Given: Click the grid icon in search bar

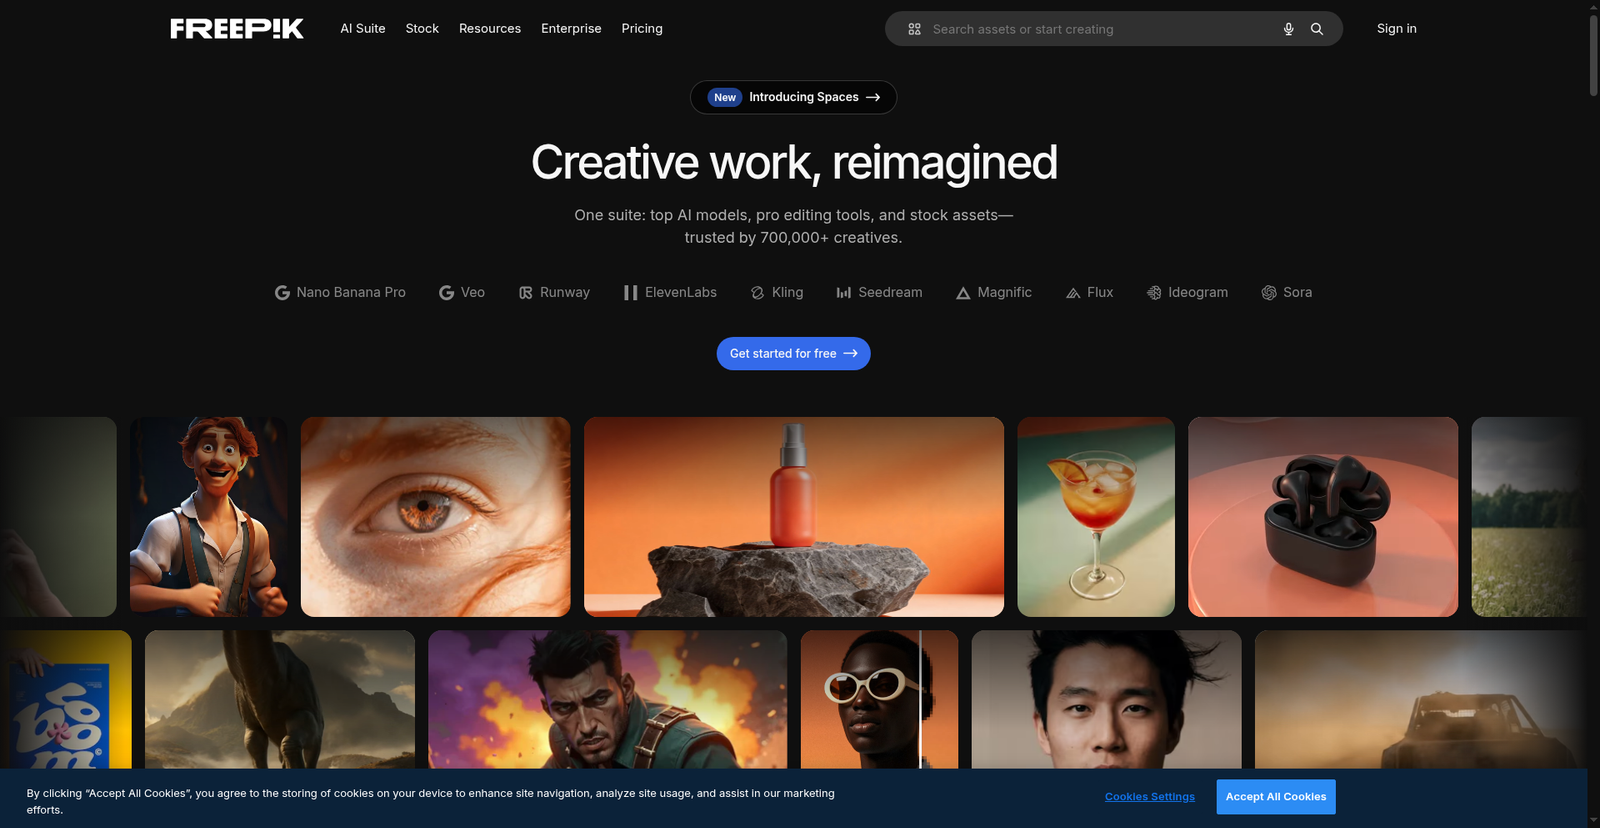Looking at the screenshot, I should click(914, 29).
